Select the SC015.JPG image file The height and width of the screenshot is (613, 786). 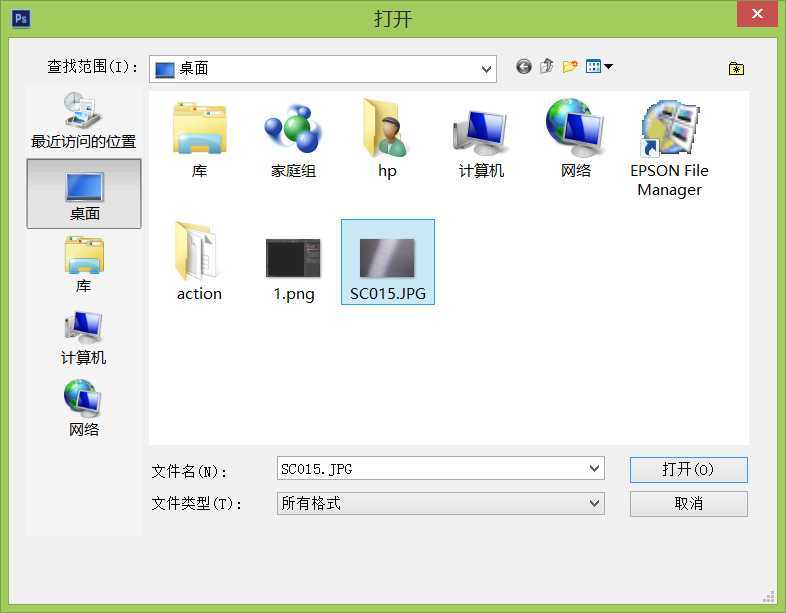pos(387,262)
